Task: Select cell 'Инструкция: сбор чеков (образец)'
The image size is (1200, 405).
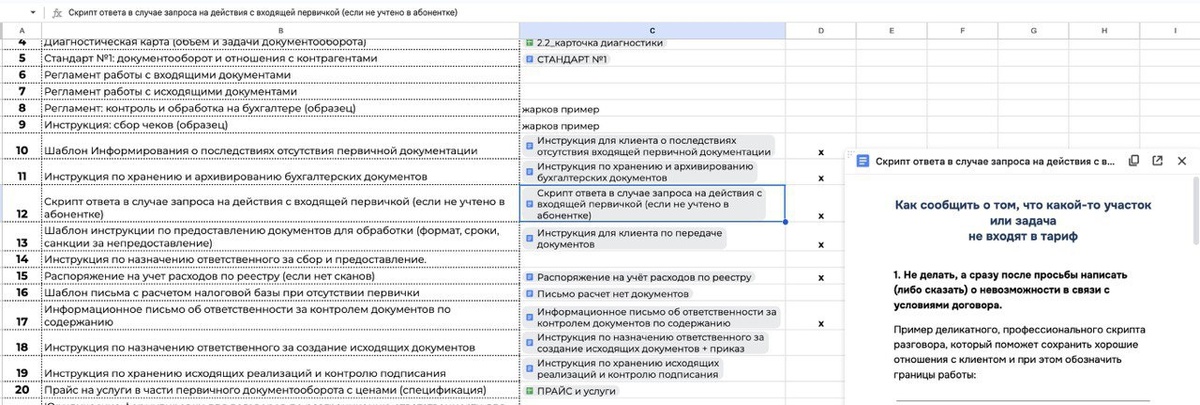Action: pos(280,126)
